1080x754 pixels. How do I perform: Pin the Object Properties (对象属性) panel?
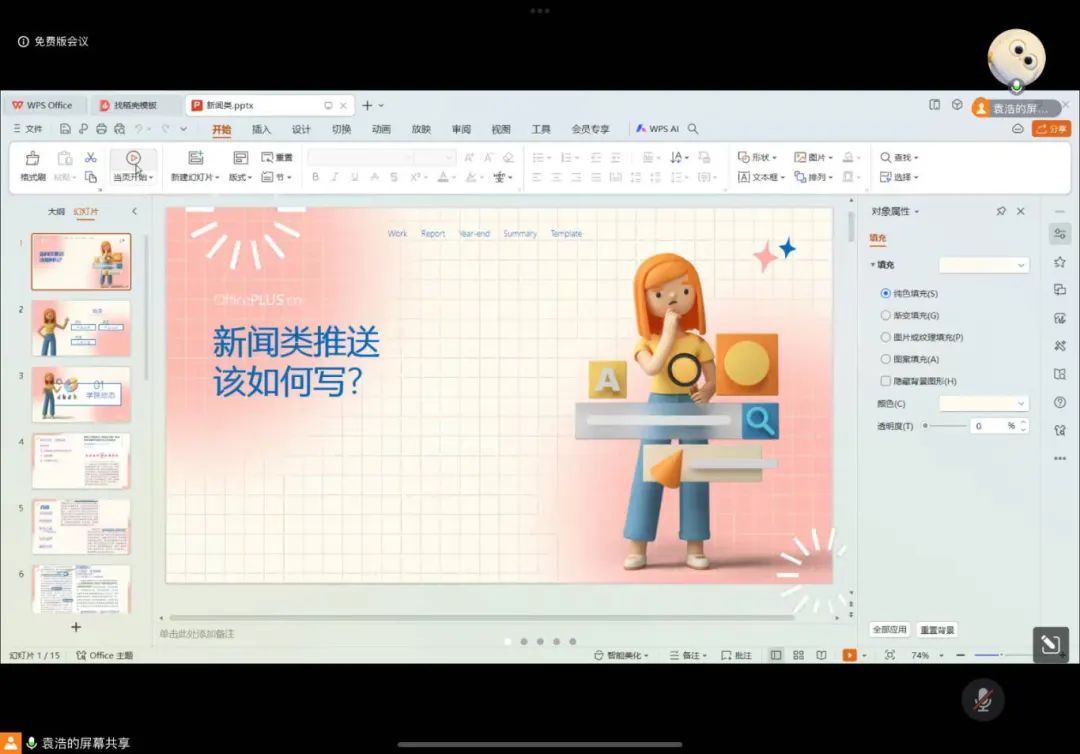pos(1001,211)
